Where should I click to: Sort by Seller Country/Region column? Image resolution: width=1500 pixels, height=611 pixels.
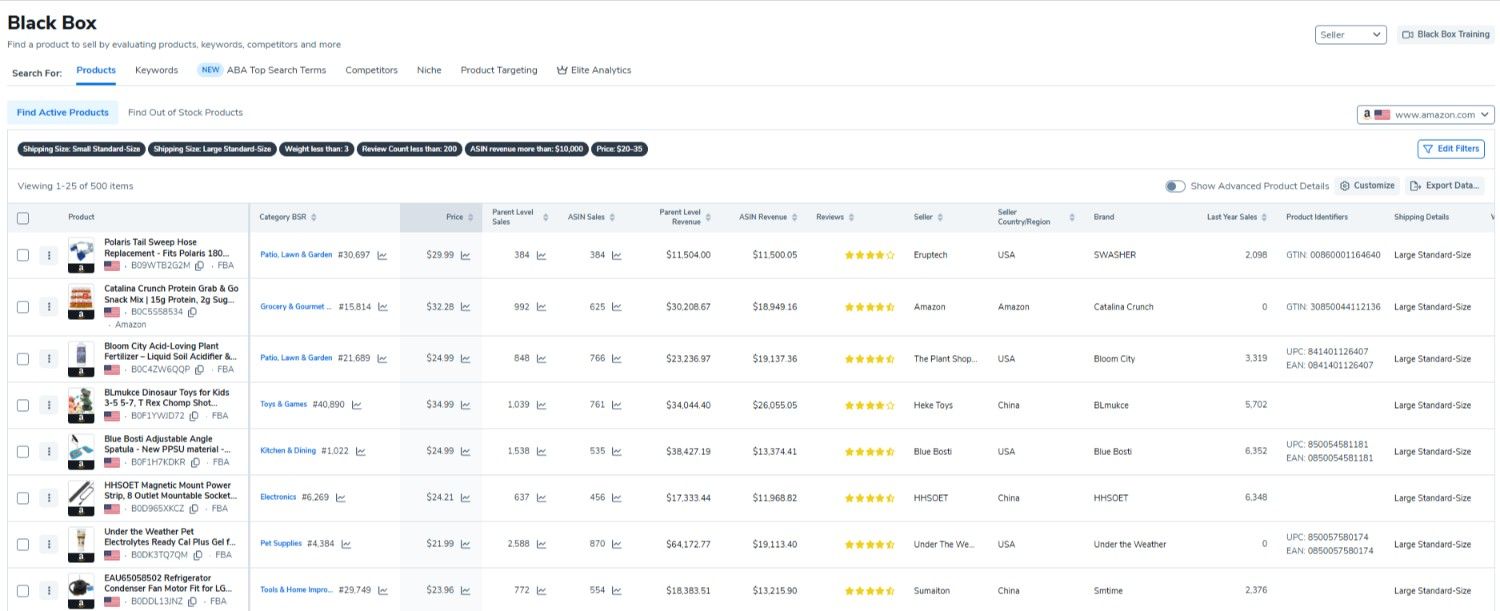pos(1071,217)
